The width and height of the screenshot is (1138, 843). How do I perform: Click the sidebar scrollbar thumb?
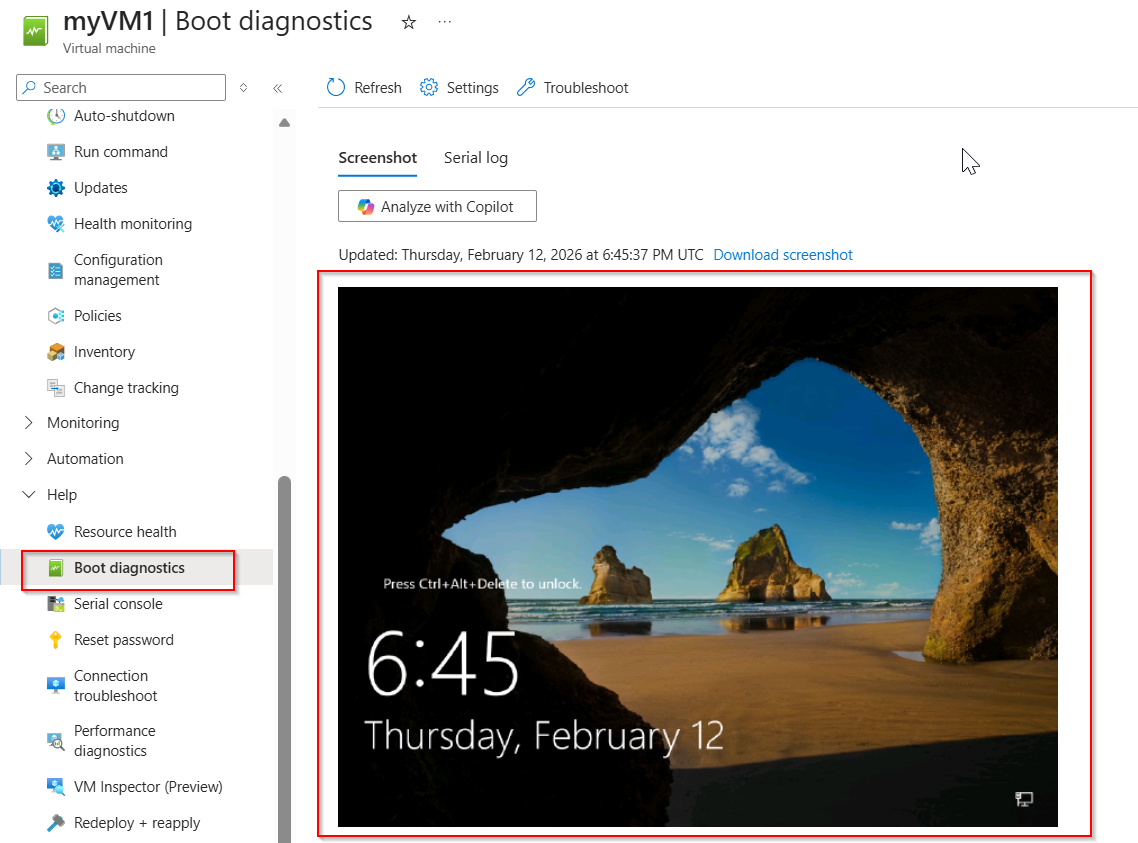(284, 659)
